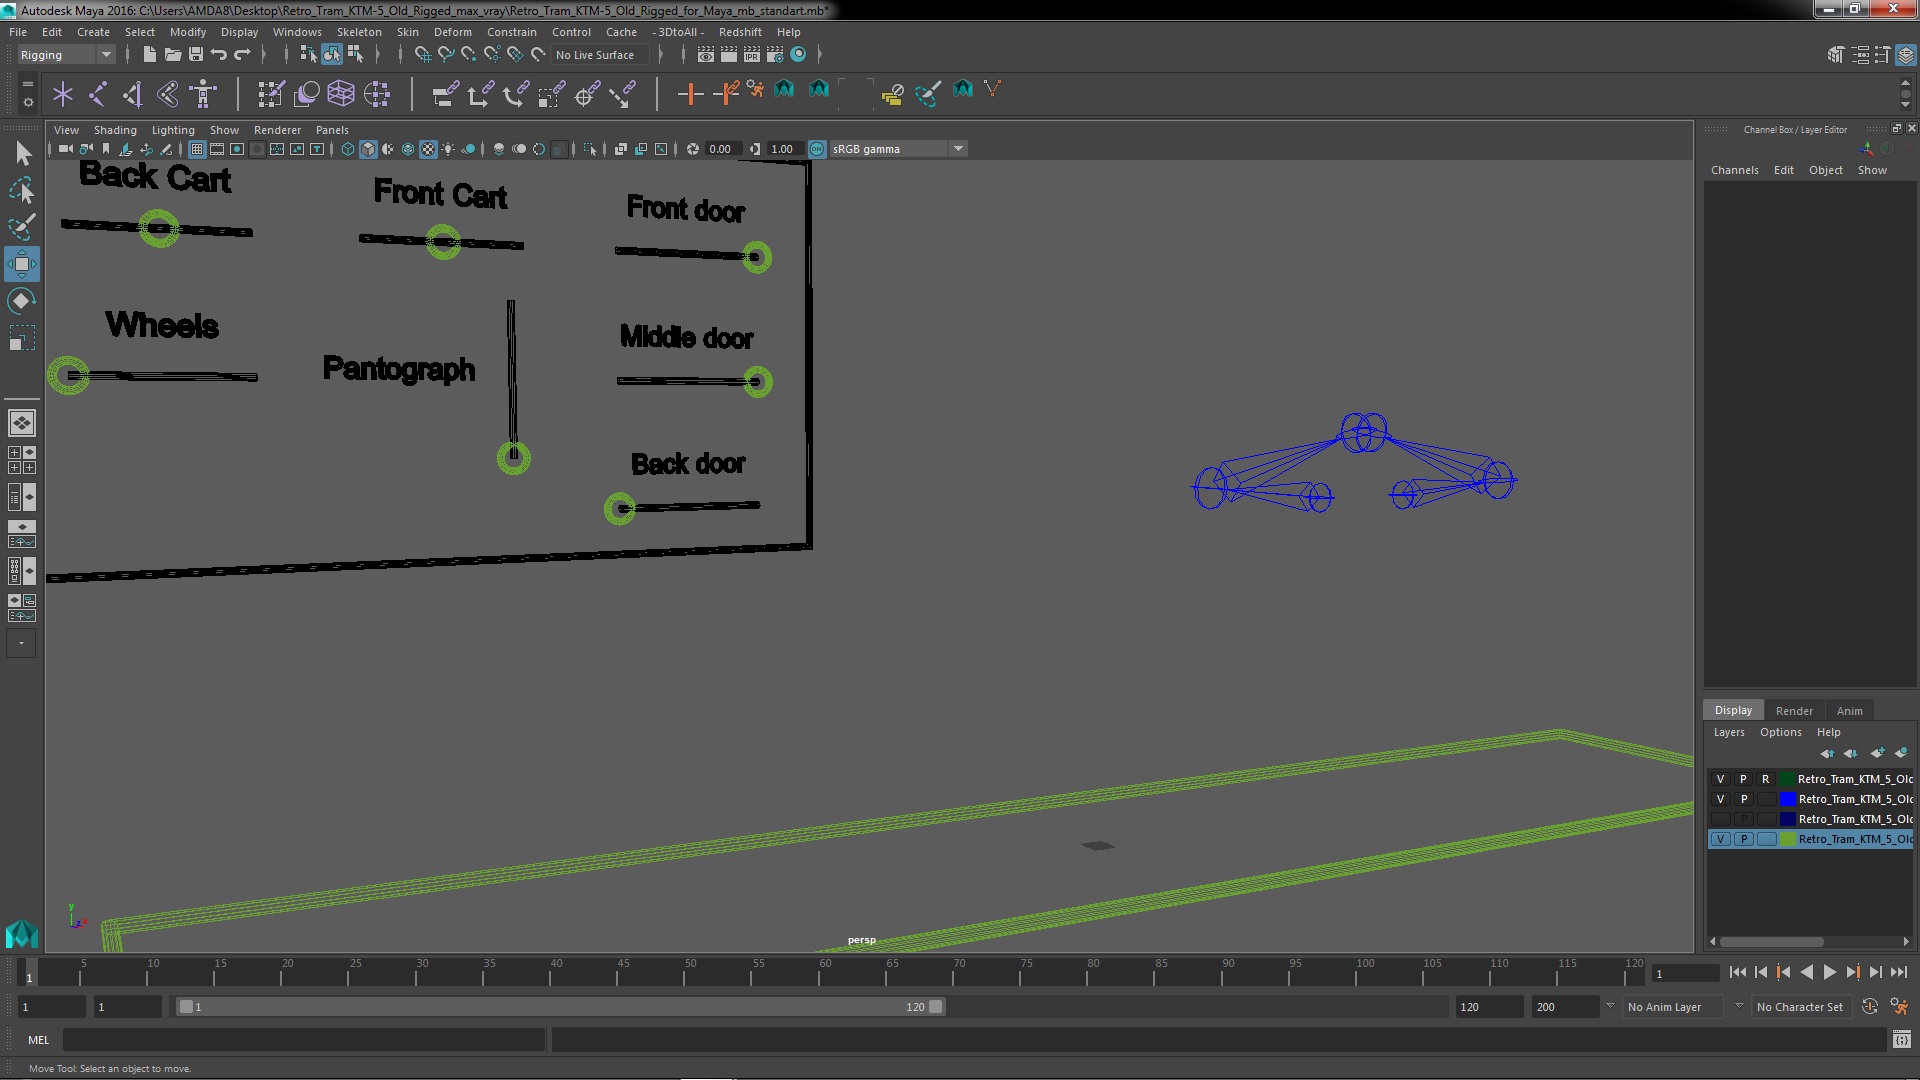Save the scene with floppy icon
Viewport: 1920px width, 1080px height.
click(196, 55)
